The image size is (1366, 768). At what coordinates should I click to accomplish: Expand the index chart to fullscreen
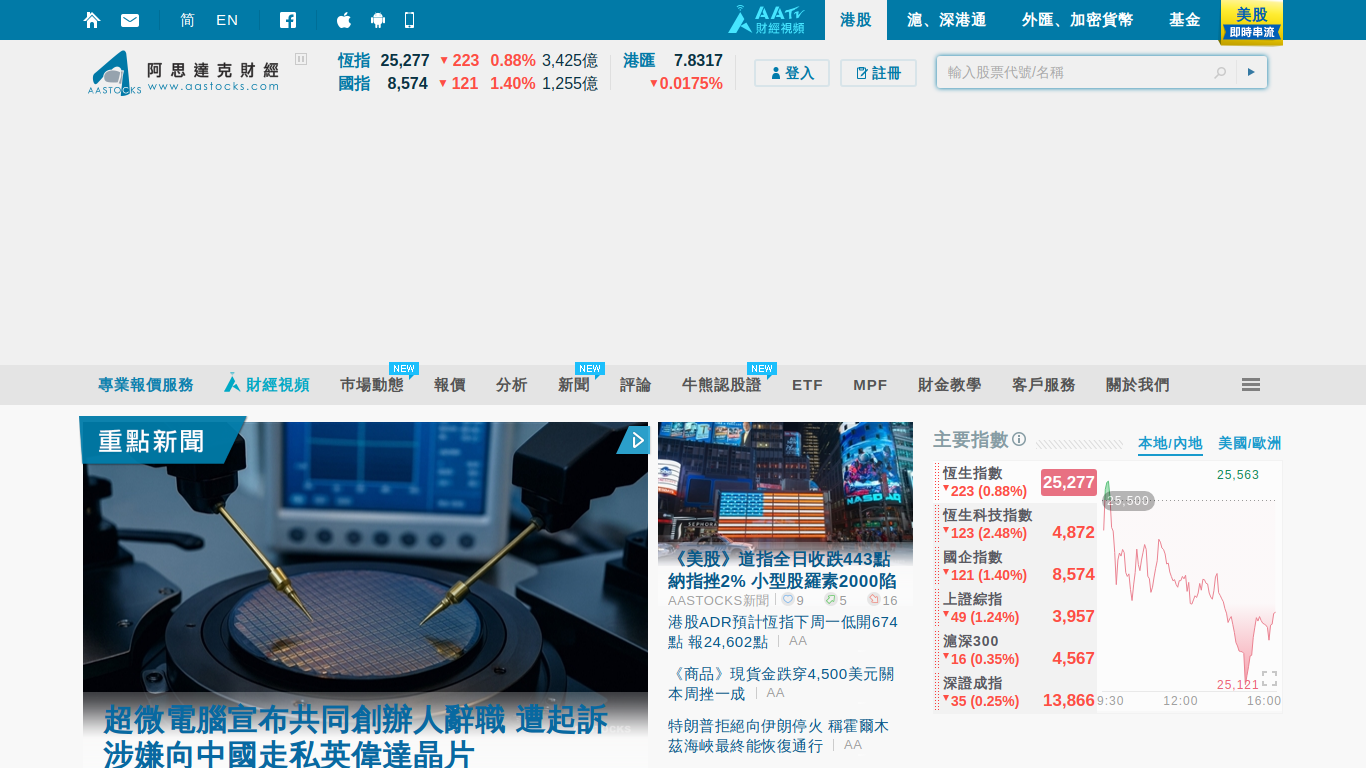[1269, 678]
